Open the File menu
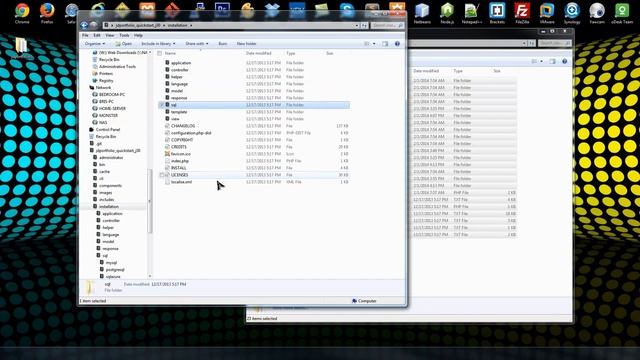The image size is (640, 360). [x=85, y=36]
